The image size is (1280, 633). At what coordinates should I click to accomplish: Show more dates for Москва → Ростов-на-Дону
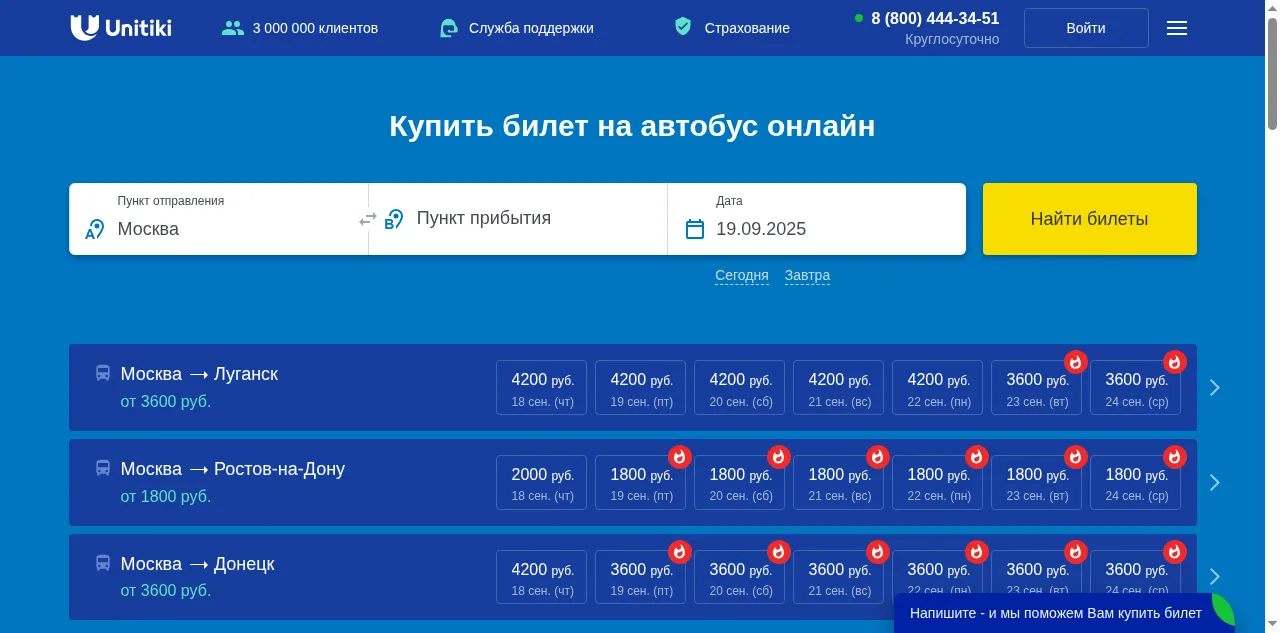1215,482
